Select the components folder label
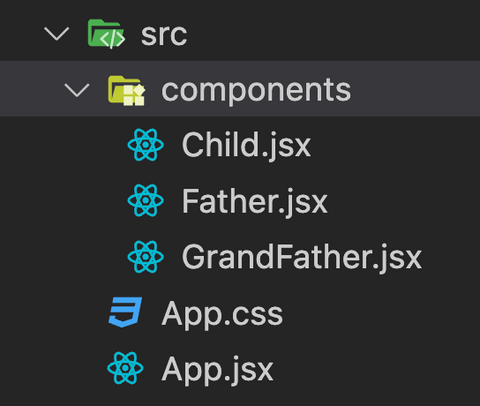The image size is (480, 406). pos(256,91)
